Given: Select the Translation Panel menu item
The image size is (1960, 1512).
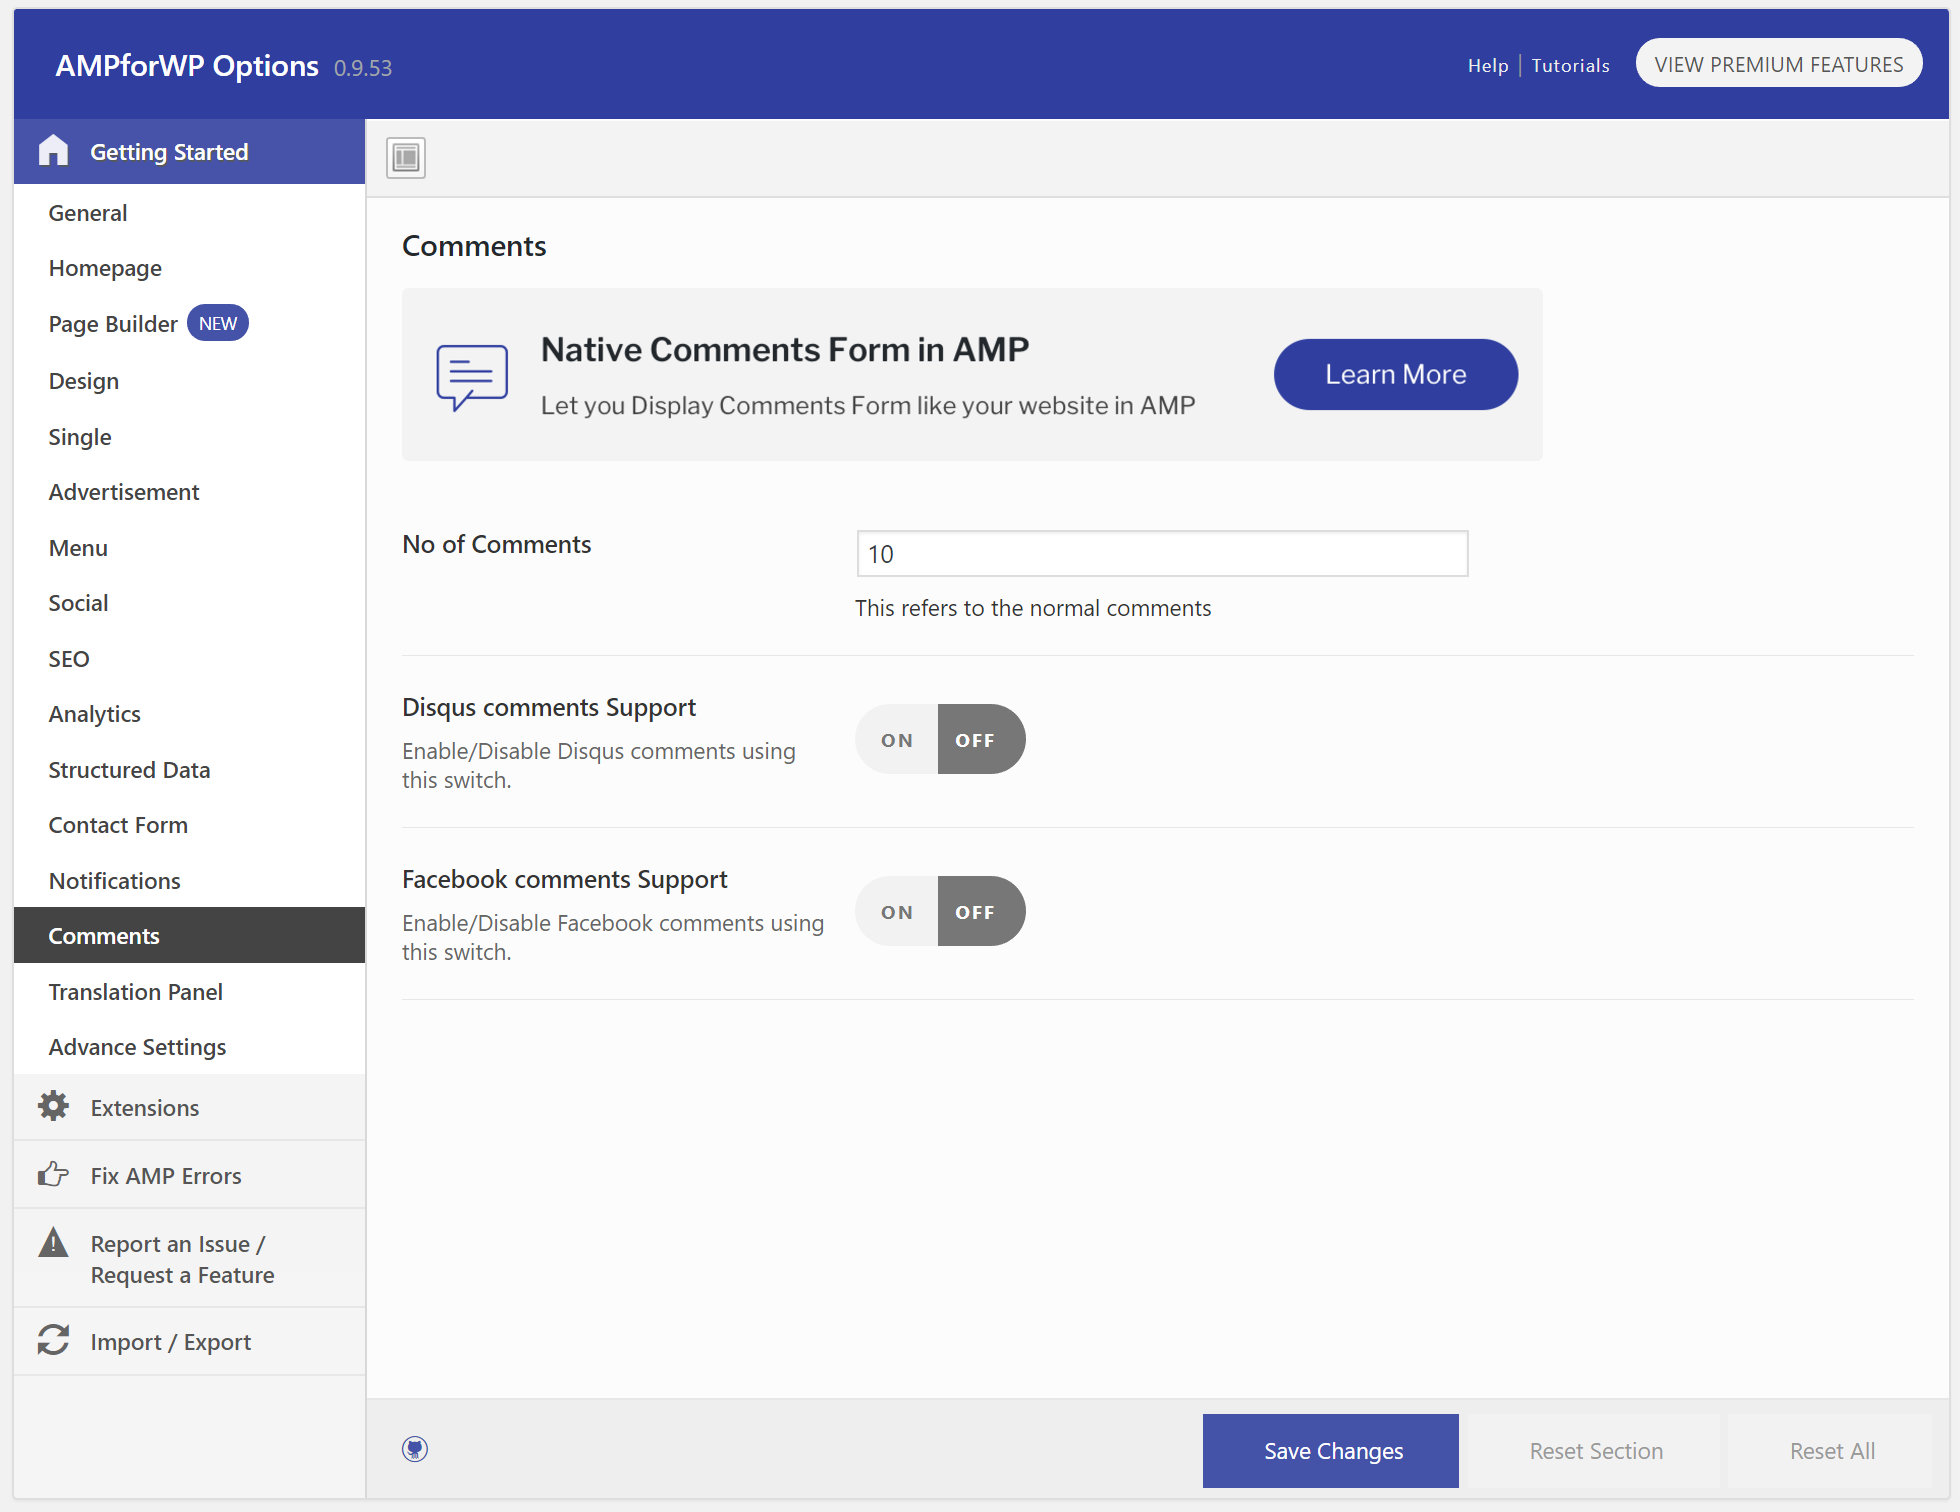Looking at the screenshot, I should click(135, 991).
